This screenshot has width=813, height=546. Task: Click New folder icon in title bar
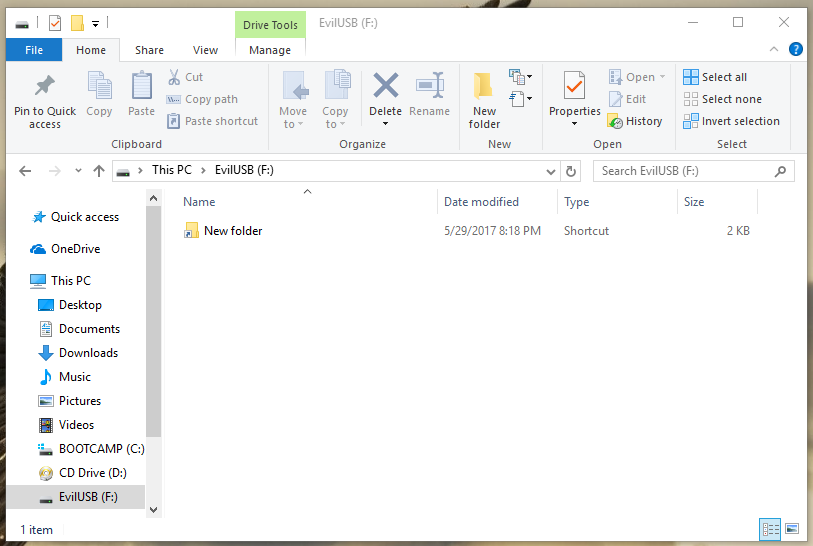[77, 23]
